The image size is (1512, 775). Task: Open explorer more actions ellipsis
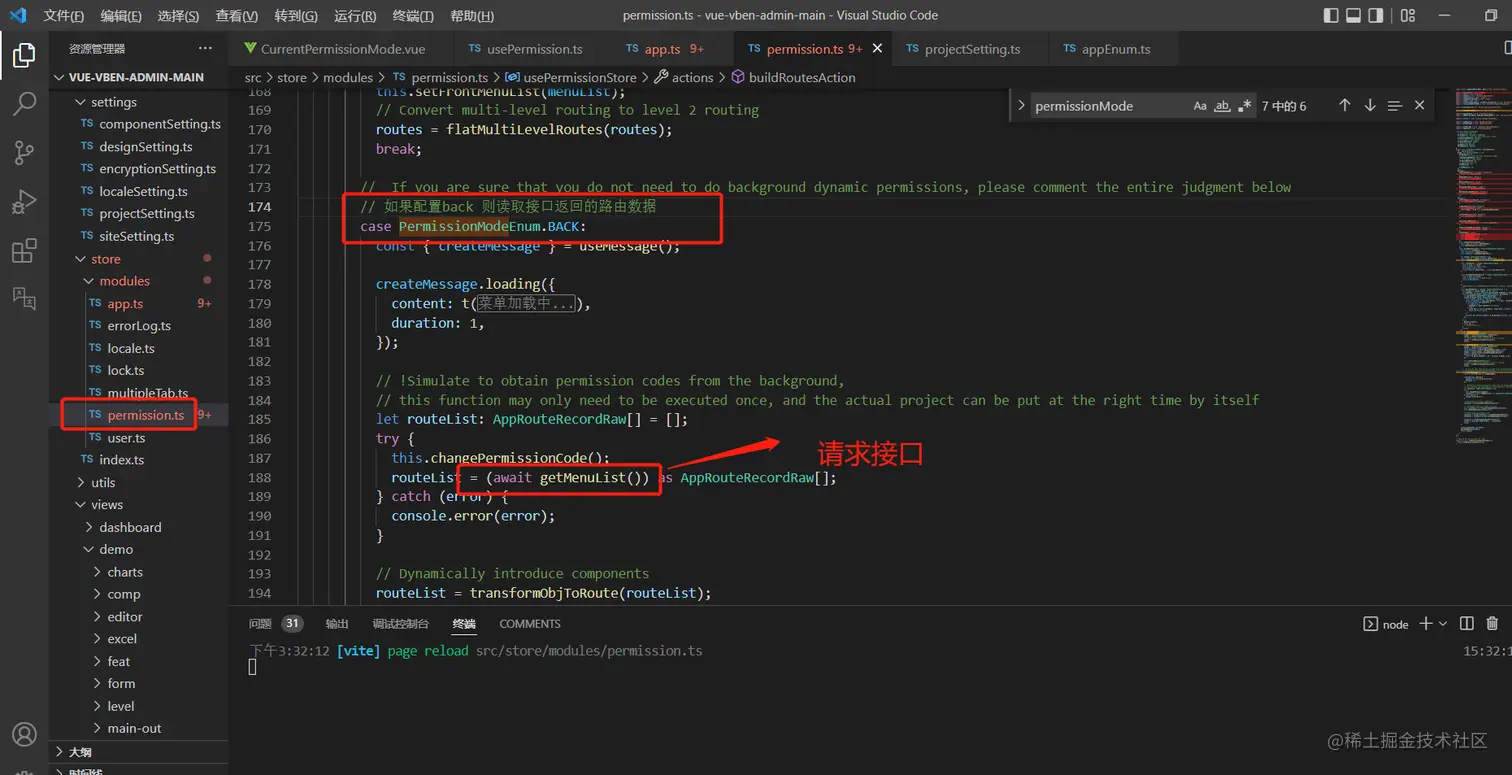[205, 48]
